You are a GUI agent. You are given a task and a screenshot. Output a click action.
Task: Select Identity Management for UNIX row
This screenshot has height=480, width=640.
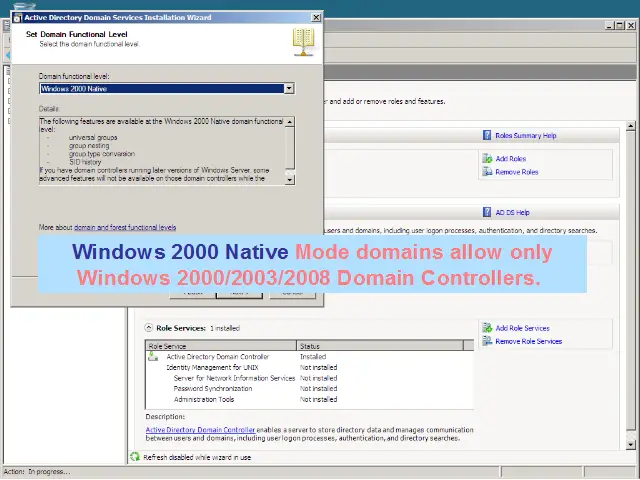(309, 367)
